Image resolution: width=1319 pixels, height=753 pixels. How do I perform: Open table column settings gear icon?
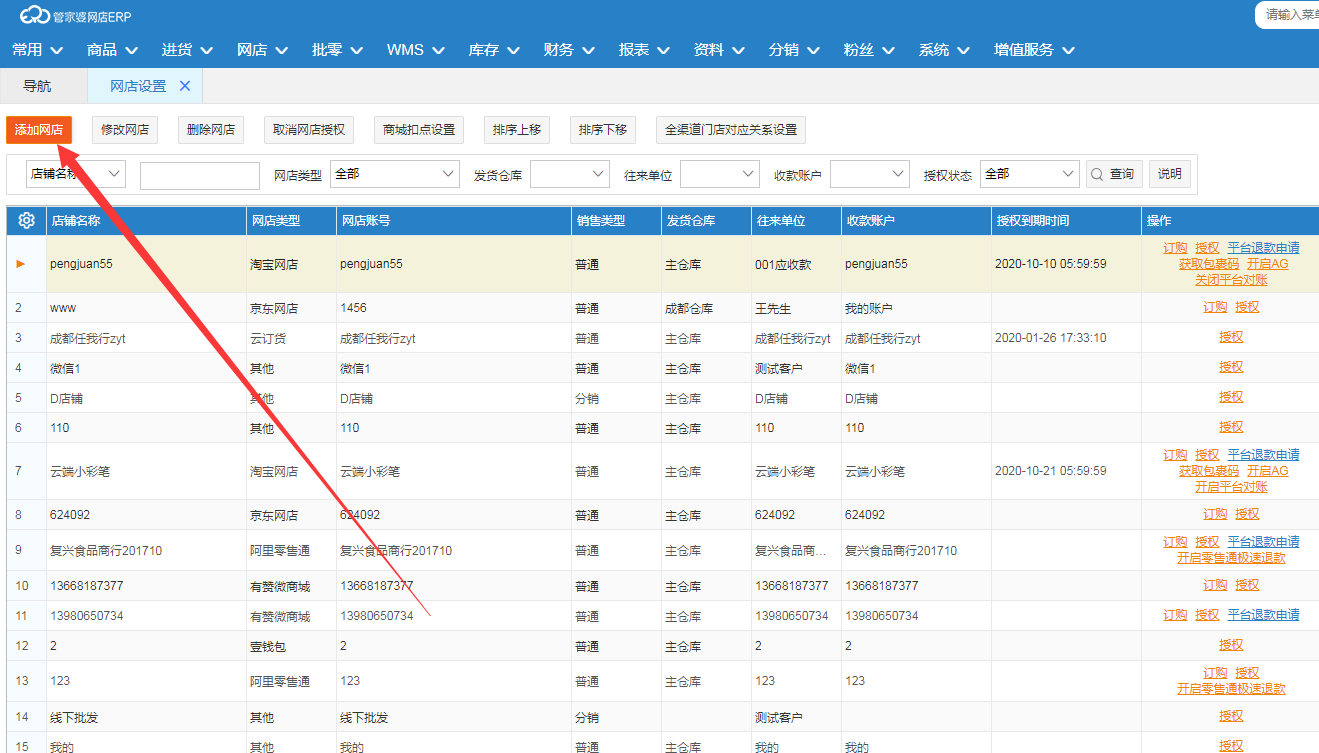27,220
